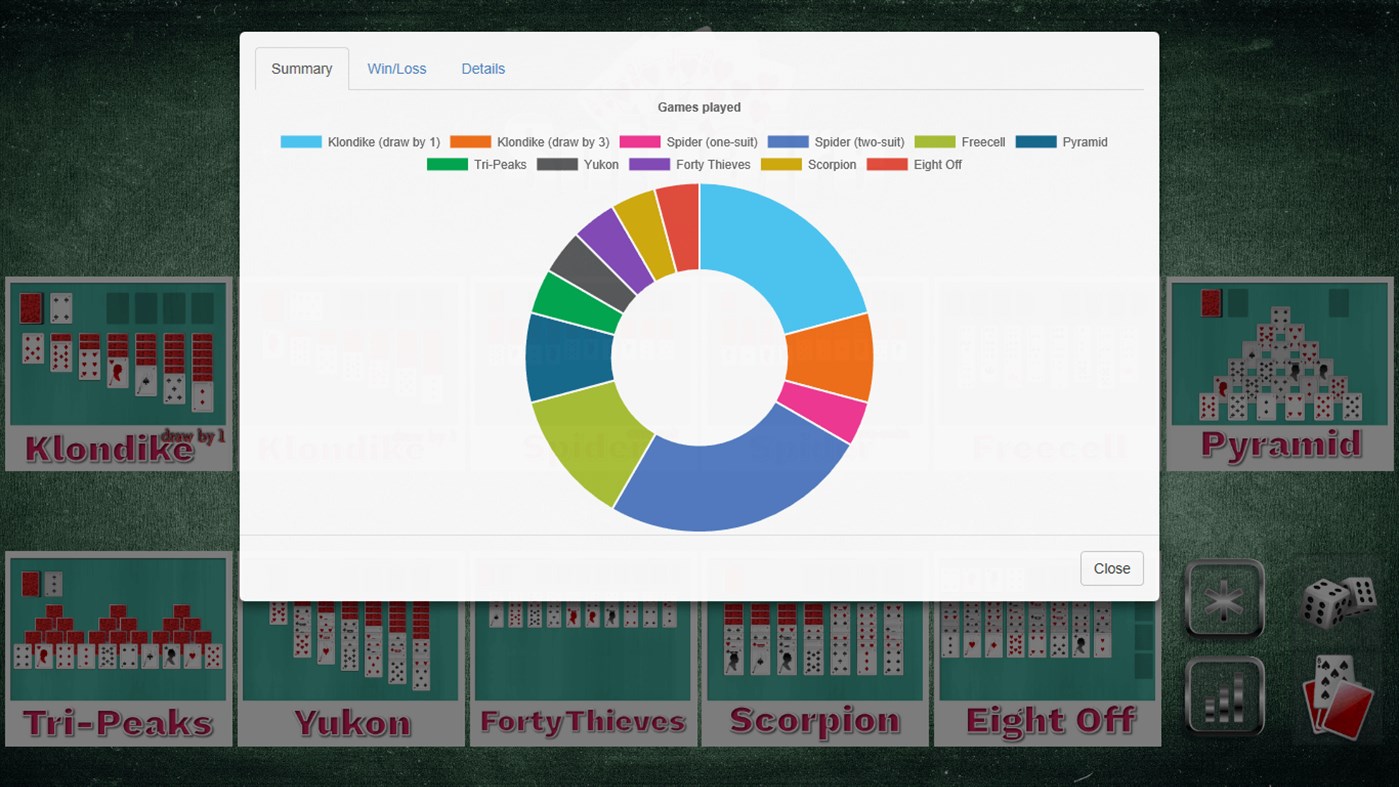Select the Summary tab
1399x787 pixels.
[301, 69]
